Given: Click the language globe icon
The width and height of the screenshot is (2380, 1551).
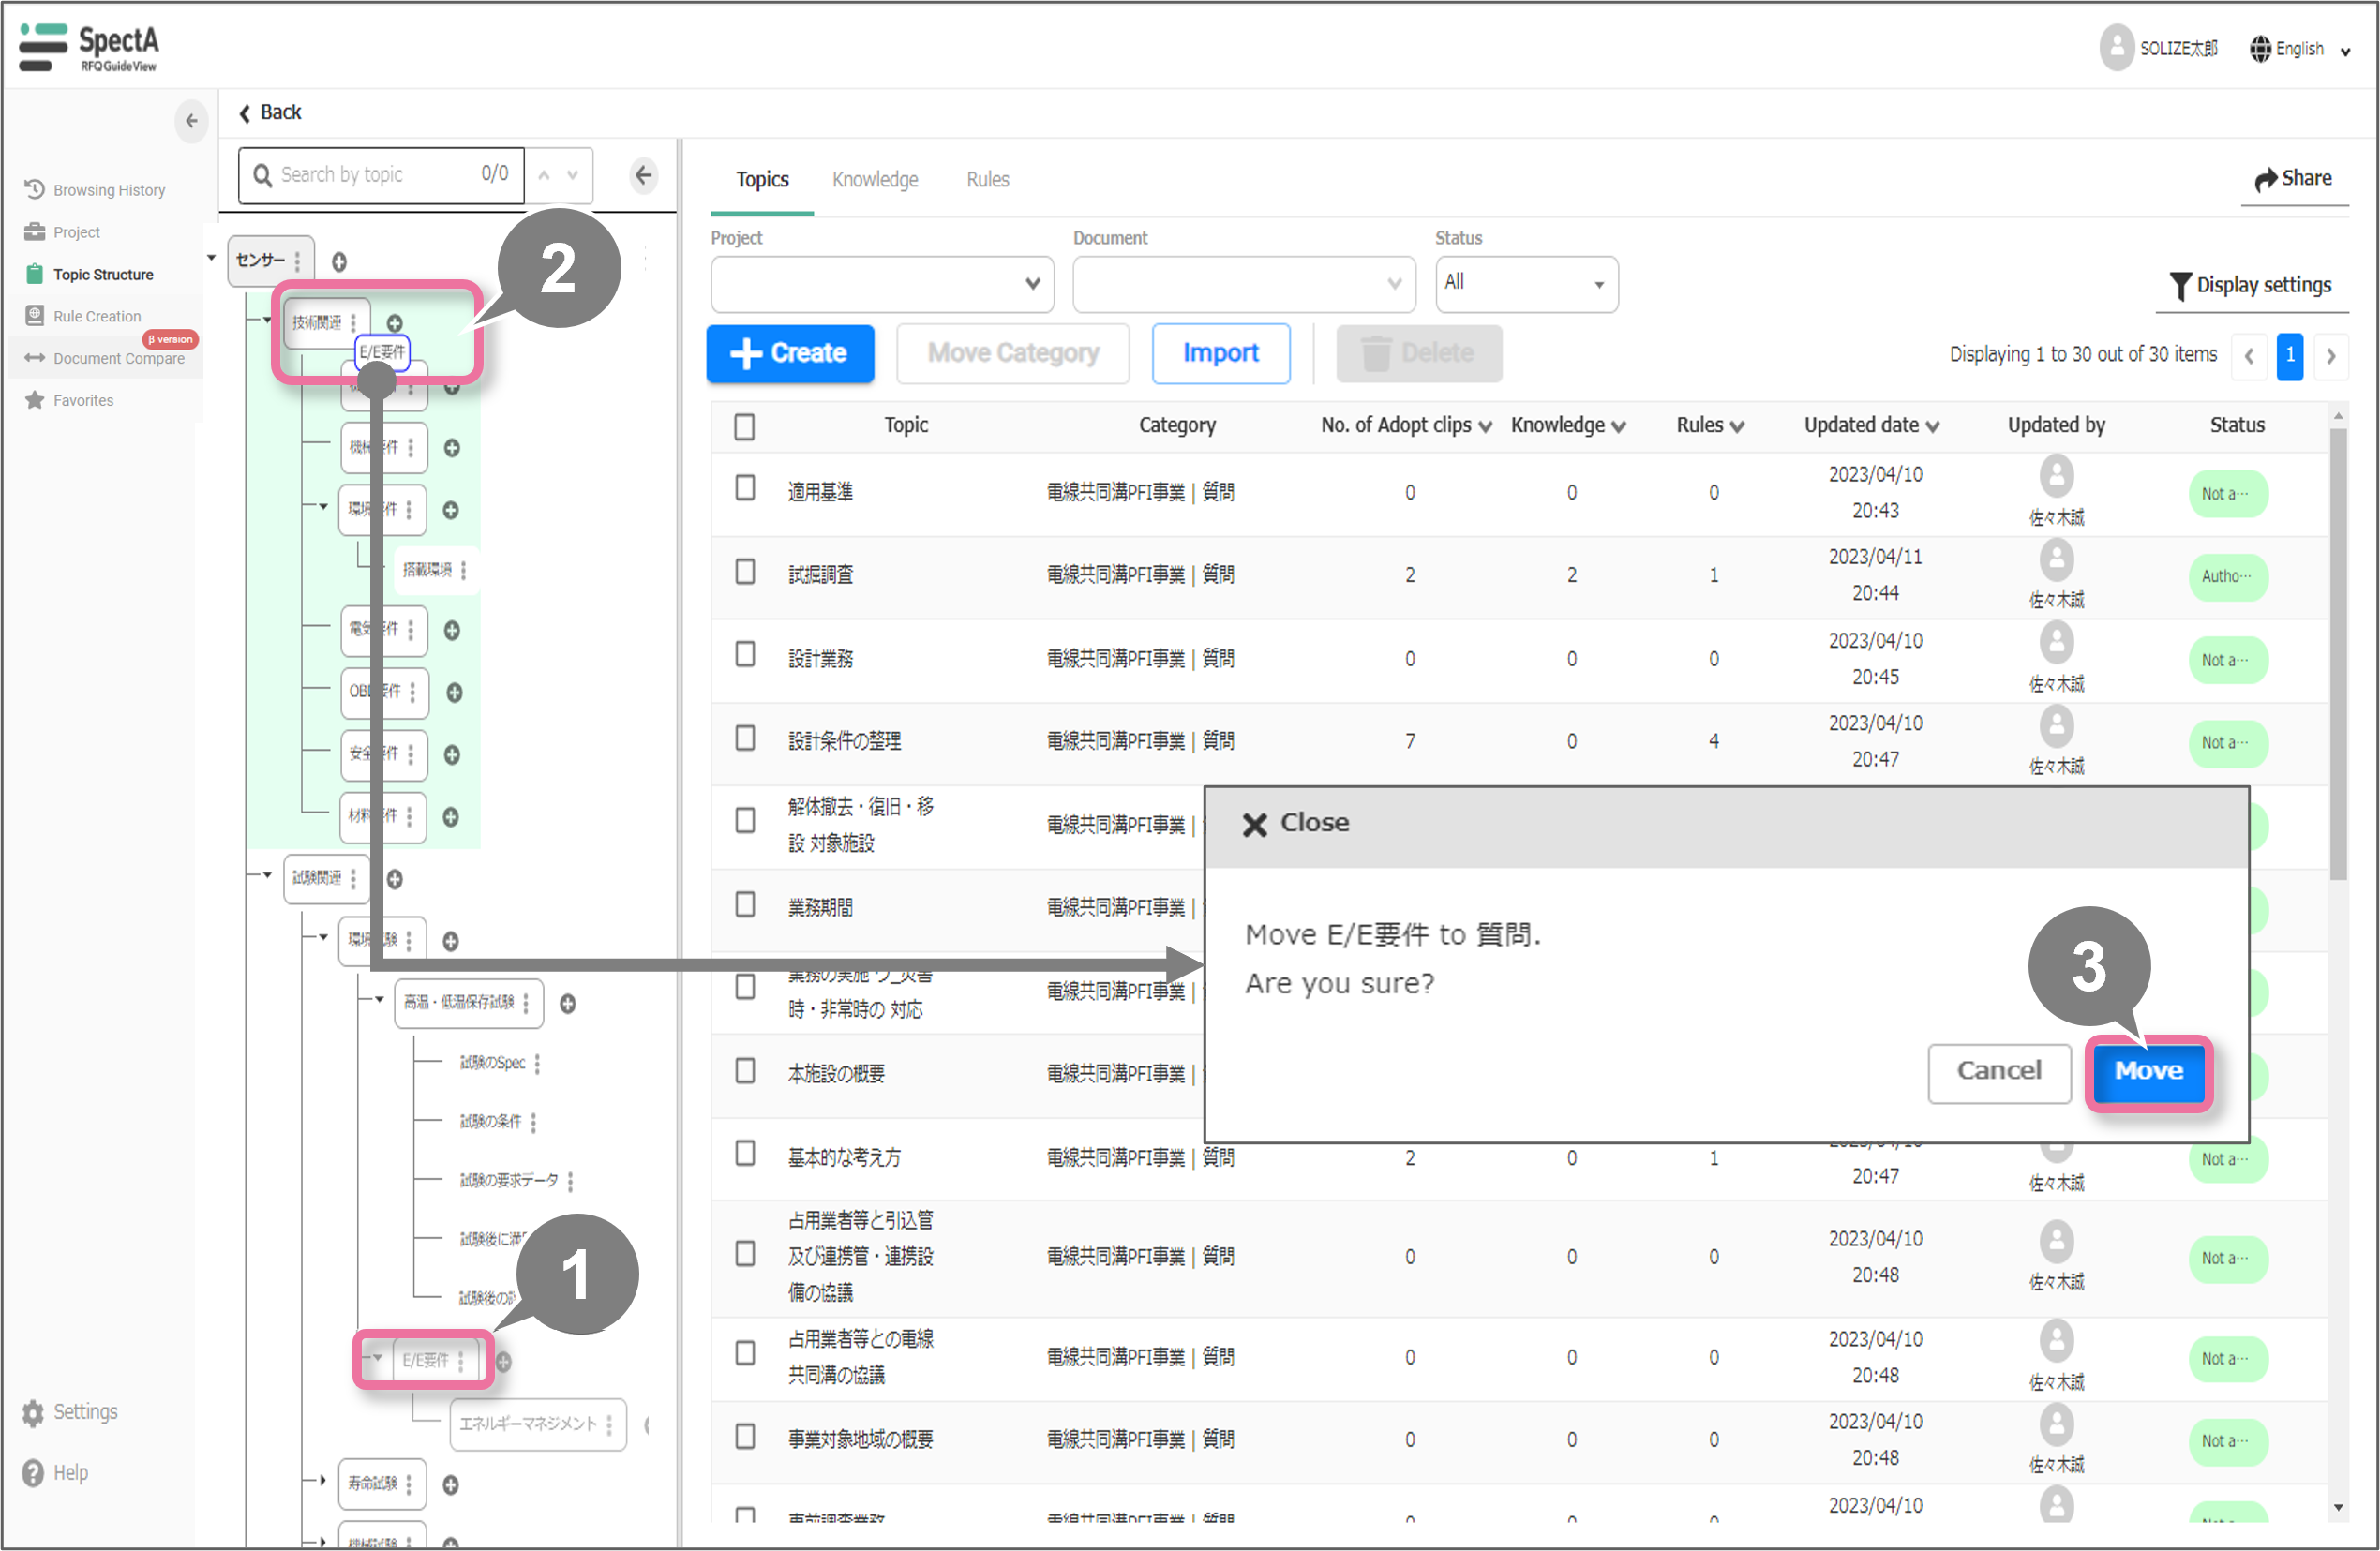Looking at the screenshot, I should (2260, 48).
